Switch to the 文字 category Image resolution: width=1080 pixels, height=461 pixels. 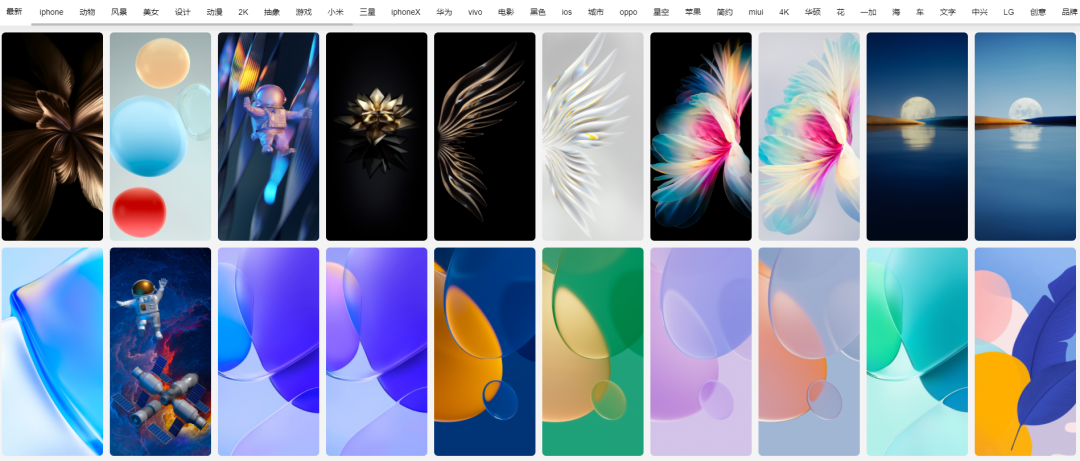[x=948, y=12]
